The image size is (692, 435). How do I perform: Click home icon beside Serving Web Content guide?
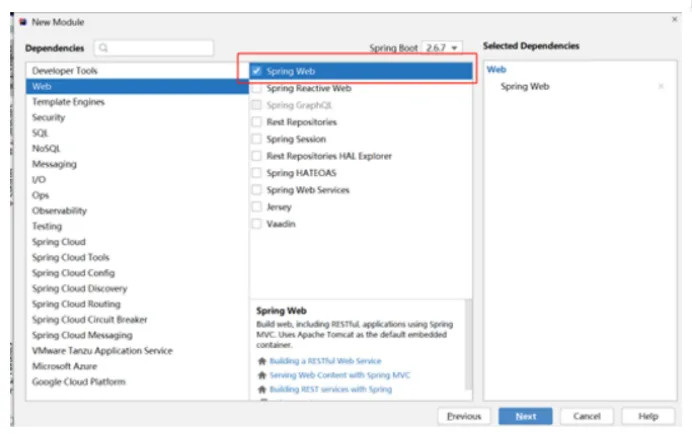point(262,375)
